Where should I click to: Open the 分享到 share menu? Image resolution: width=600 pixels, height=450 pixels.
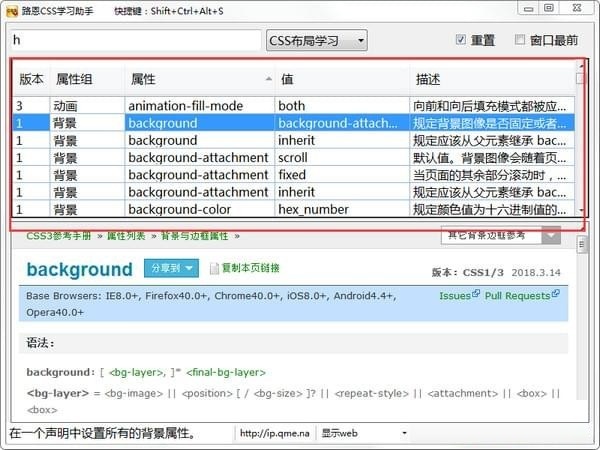[171, 268]
